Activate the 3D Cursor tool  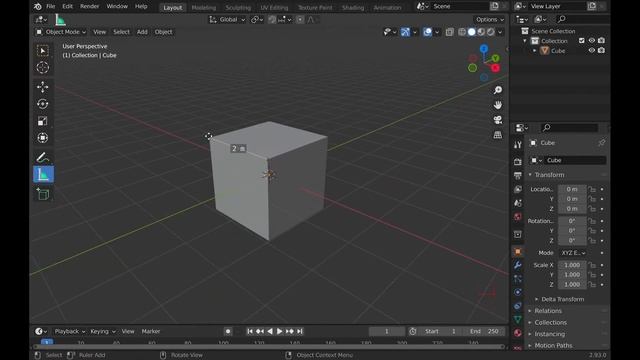click(42, 67)
